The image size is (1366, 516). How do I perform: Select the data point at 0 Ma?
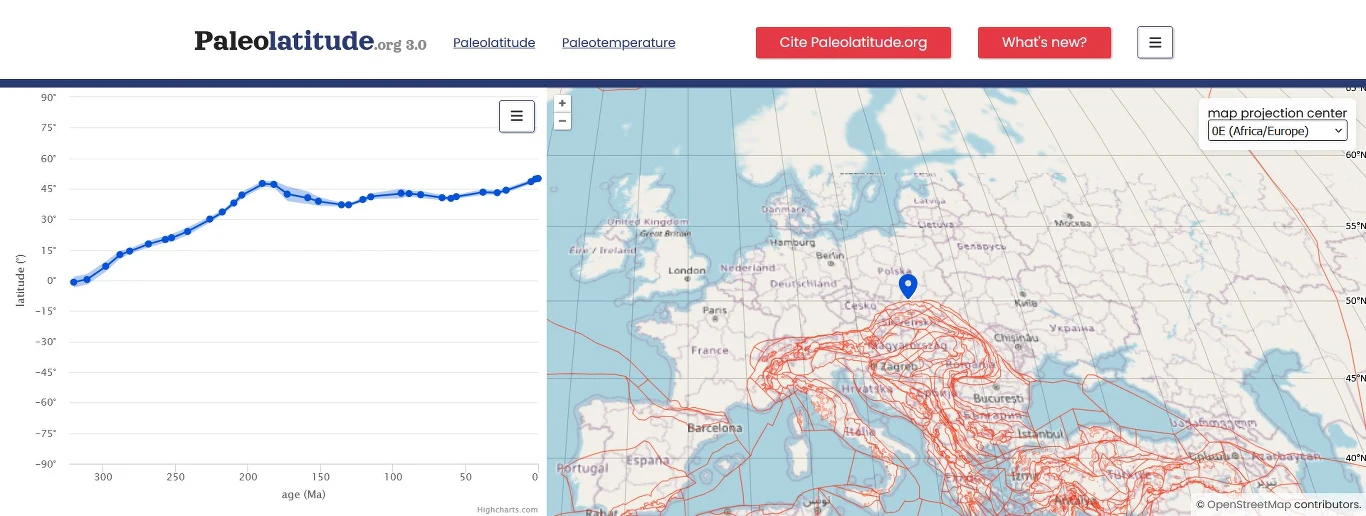click(538, 178)
